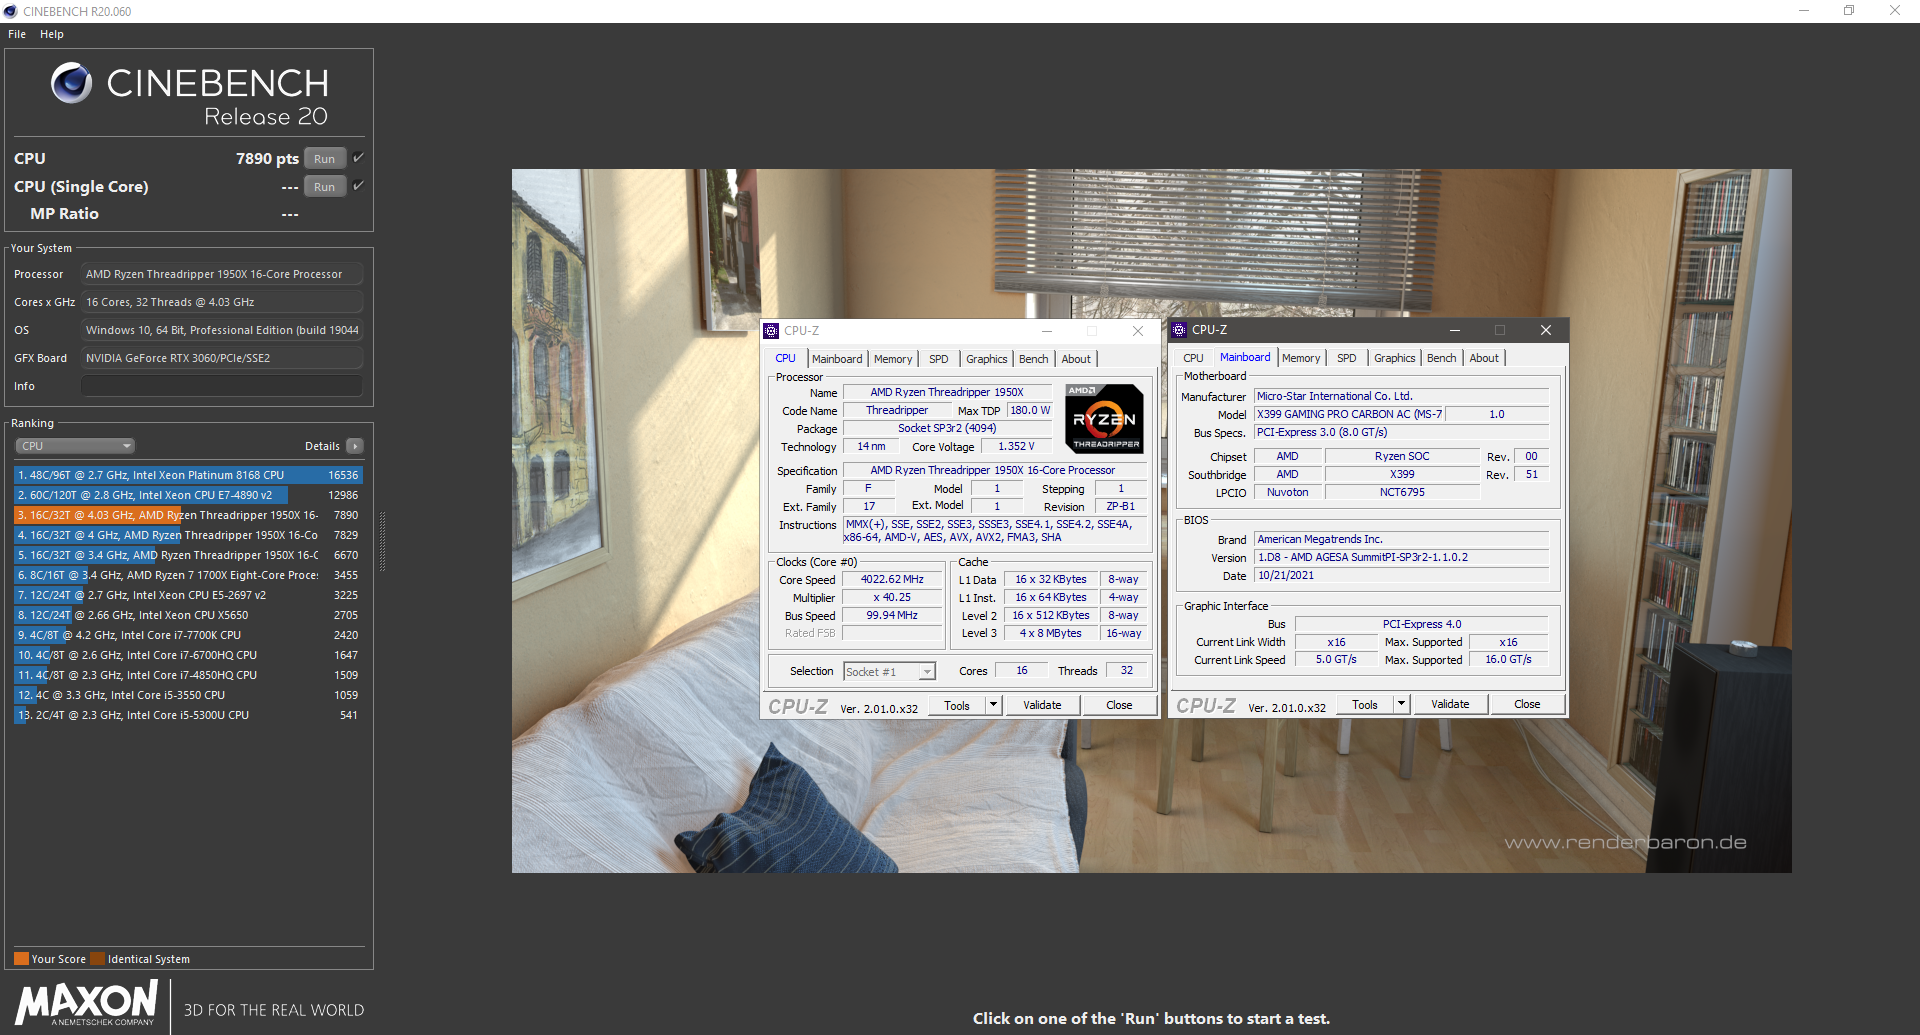Click the Core Speed value 4022.62 MHz
Viewport: 1920px width, 1035px height.
tap(892, 579)
